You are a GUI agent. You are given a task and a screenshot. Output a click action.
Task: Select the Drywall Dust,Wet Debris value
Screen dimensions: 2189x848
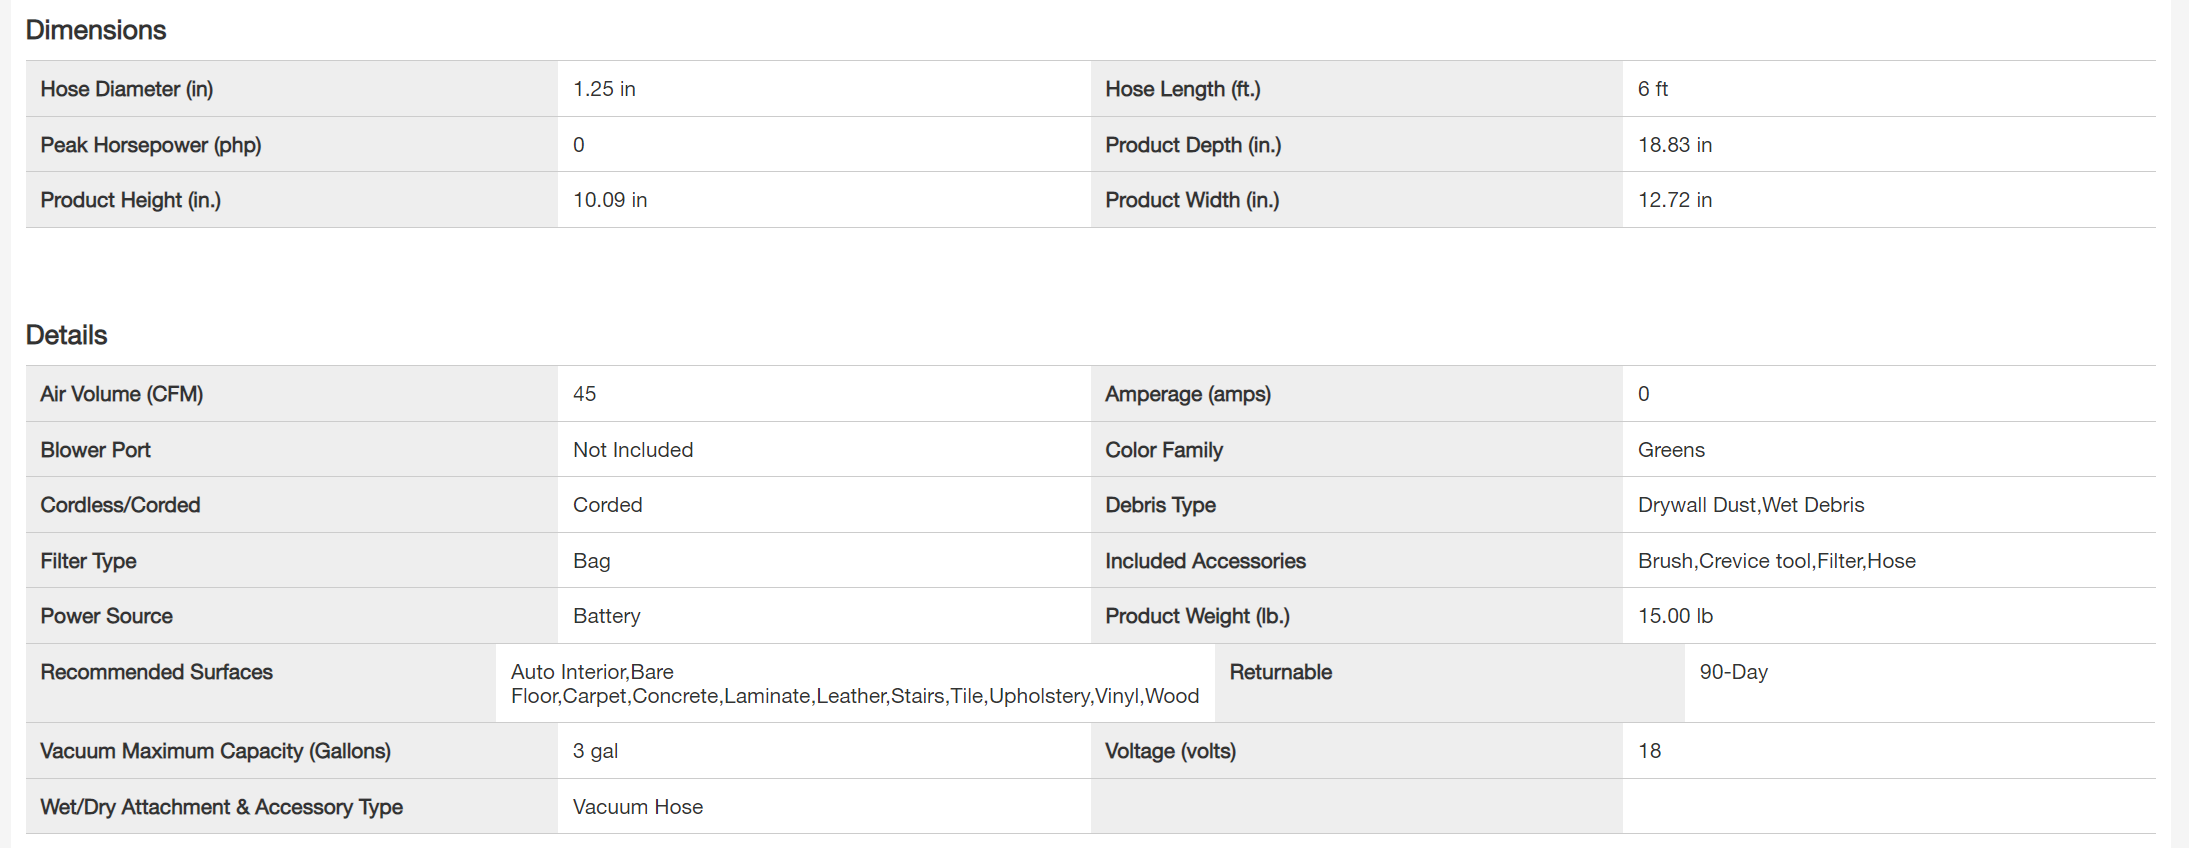pyautogui.click(x=1750, y=505)
